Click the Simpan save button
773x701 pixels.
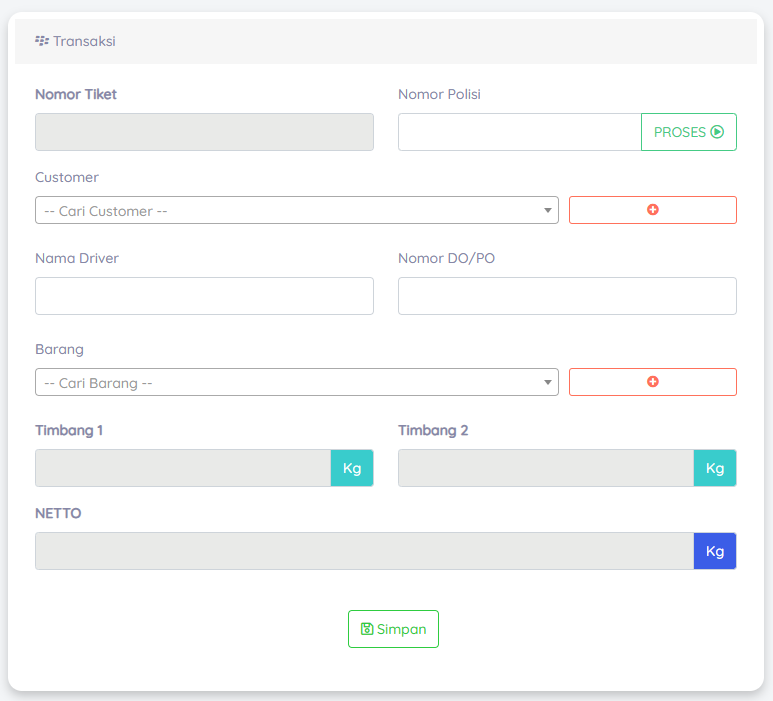[393, 629]
